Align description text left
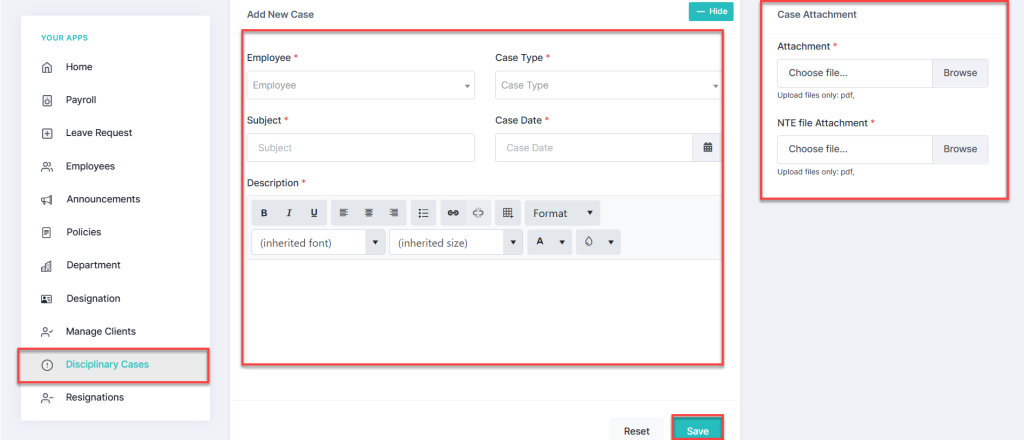Image resolution: width=1024 pixels, height=440 pixels. tap(344, 213)
